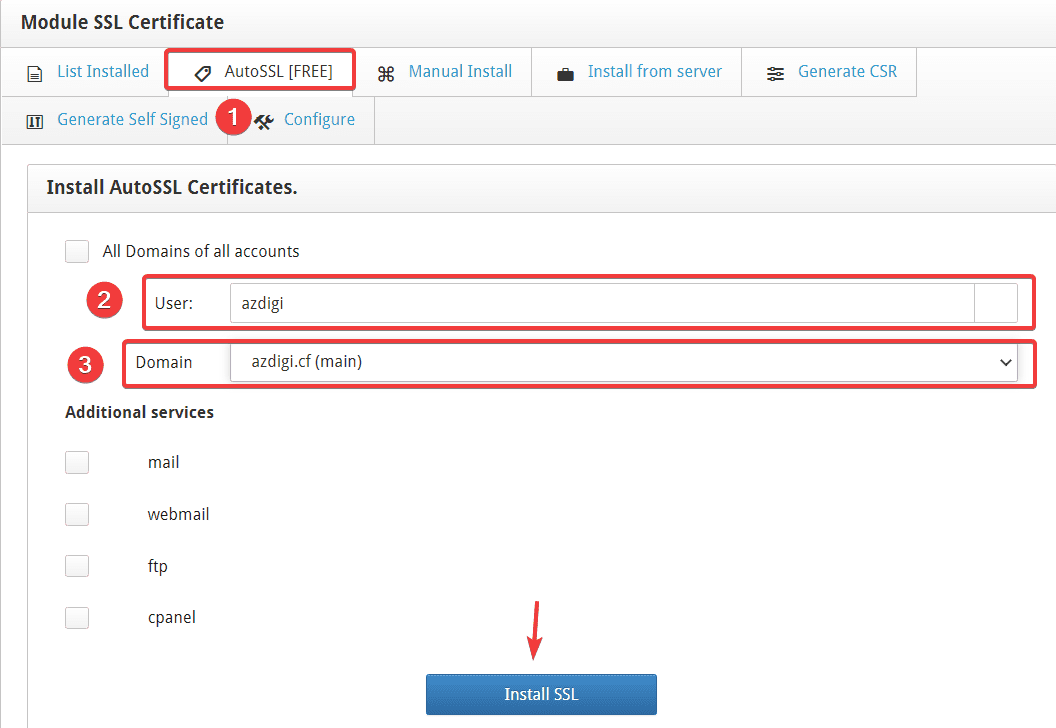The image size is (1056, 728).
Task: Click the Configure tools icon
Action: click(262, 119)
